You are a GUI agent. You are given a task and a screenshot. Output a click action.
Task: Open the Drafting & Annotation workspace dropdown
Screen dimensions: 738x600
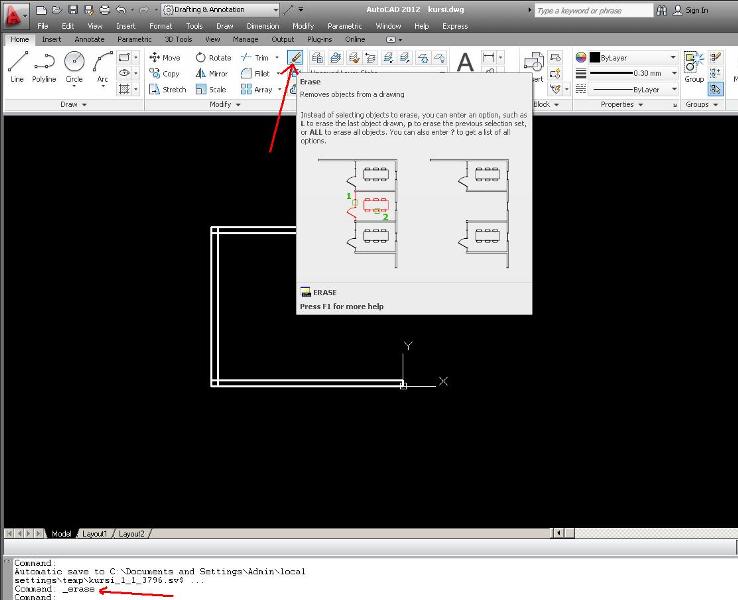coord(220,9)
